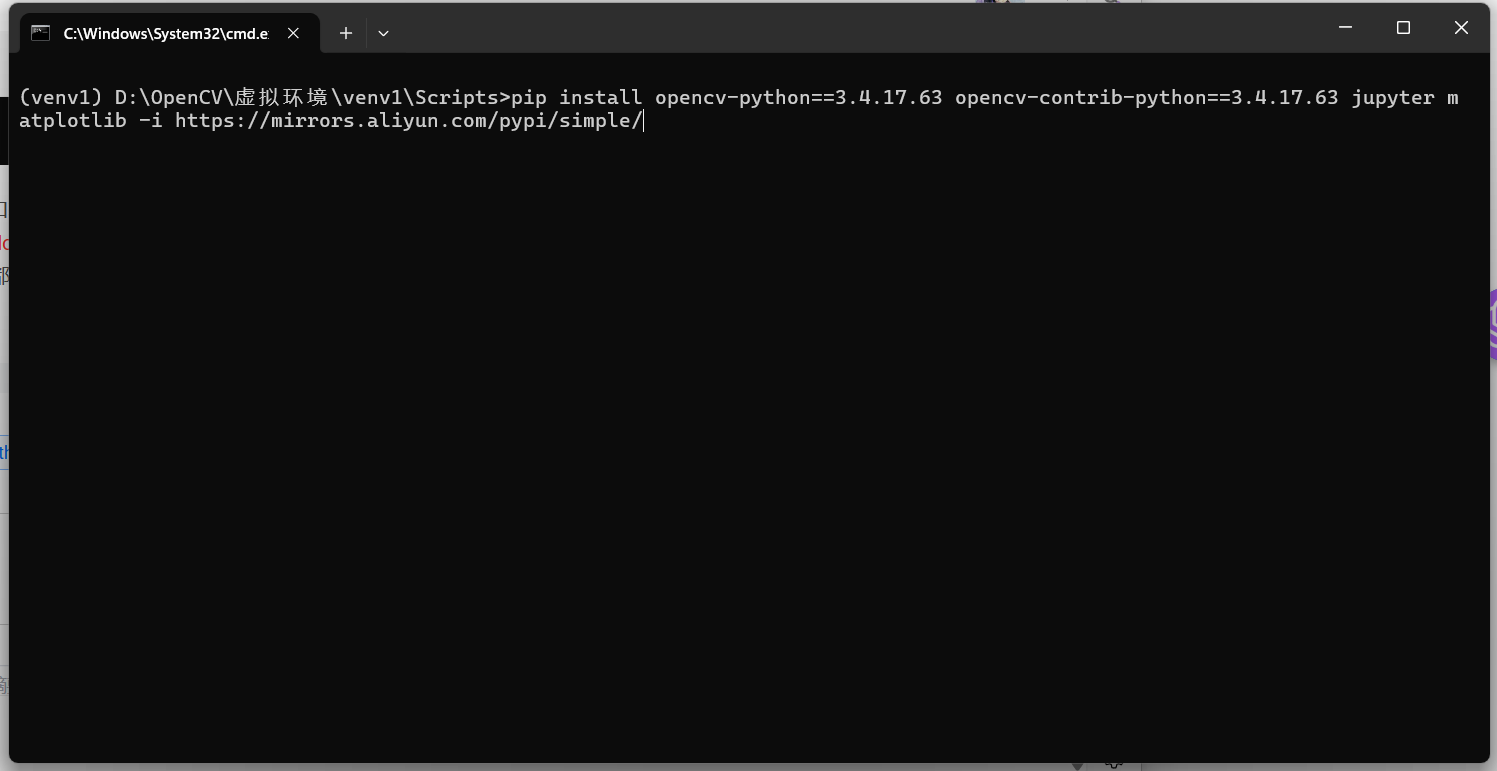This screenshot has width=1497, height=771.
Task: Maximize the terminal window
Action: pos(1403,27)
